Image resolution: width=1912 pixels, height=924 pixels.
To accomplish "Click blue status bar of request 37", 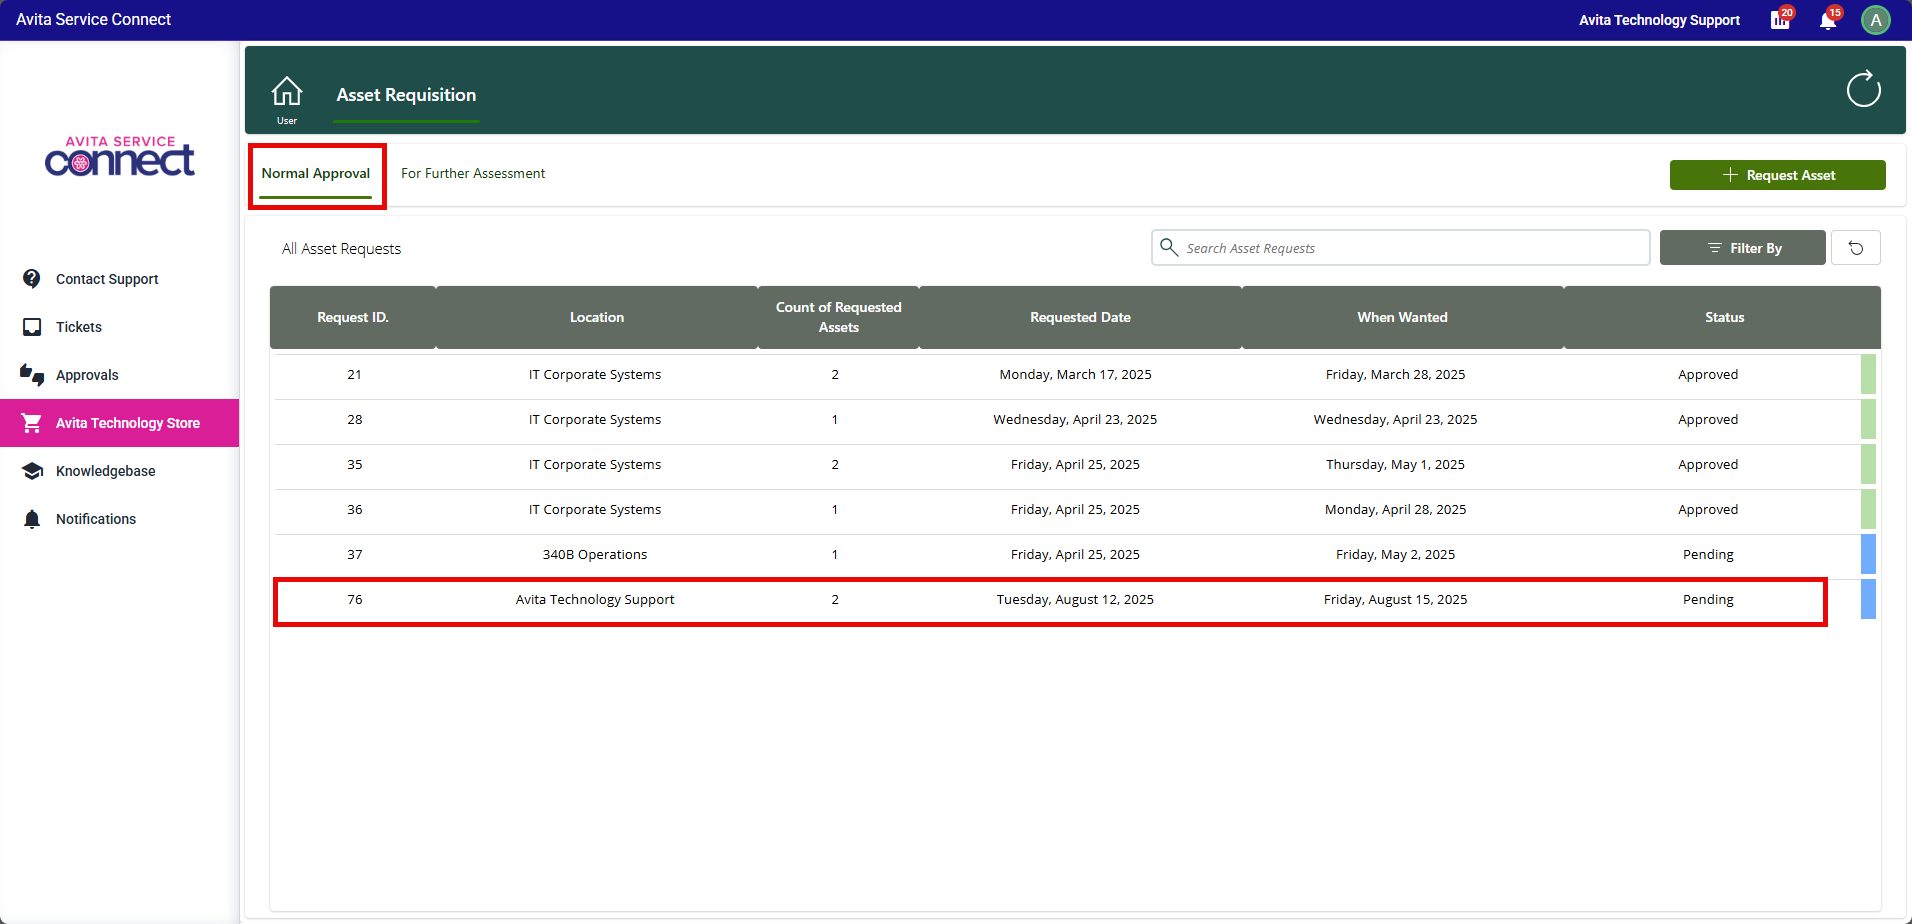I will (1868, 554).
